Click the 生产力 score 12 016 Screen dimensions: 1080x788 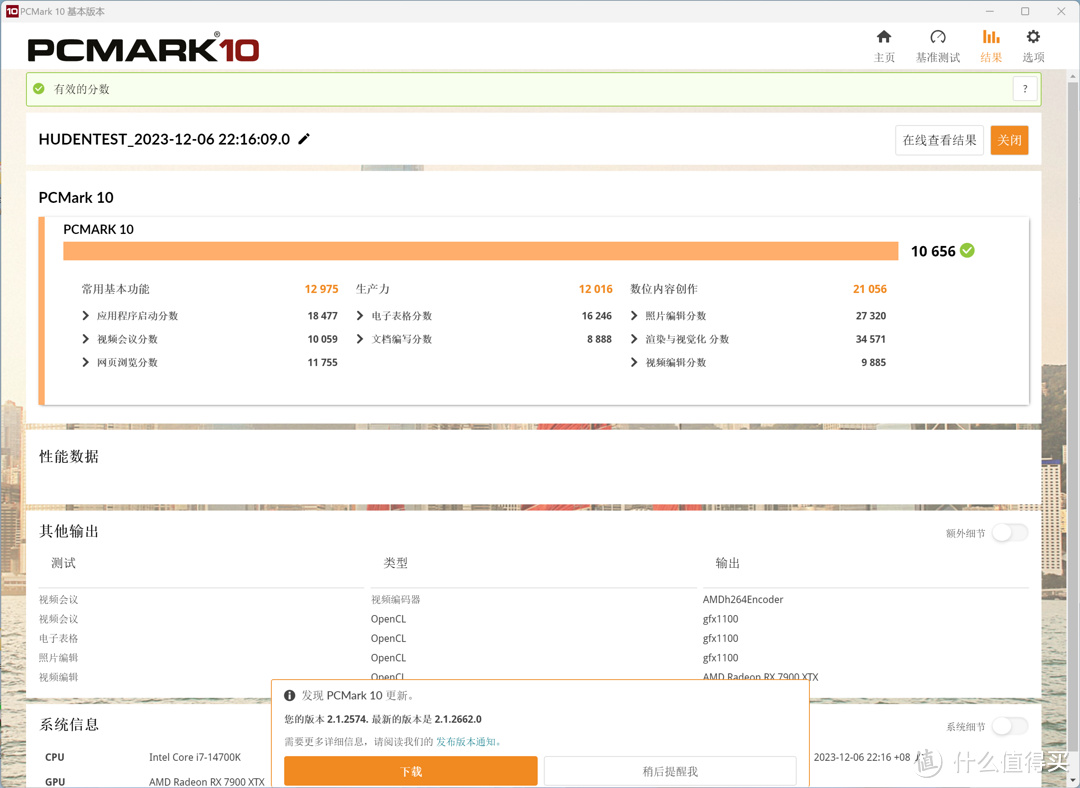(596, 289)
